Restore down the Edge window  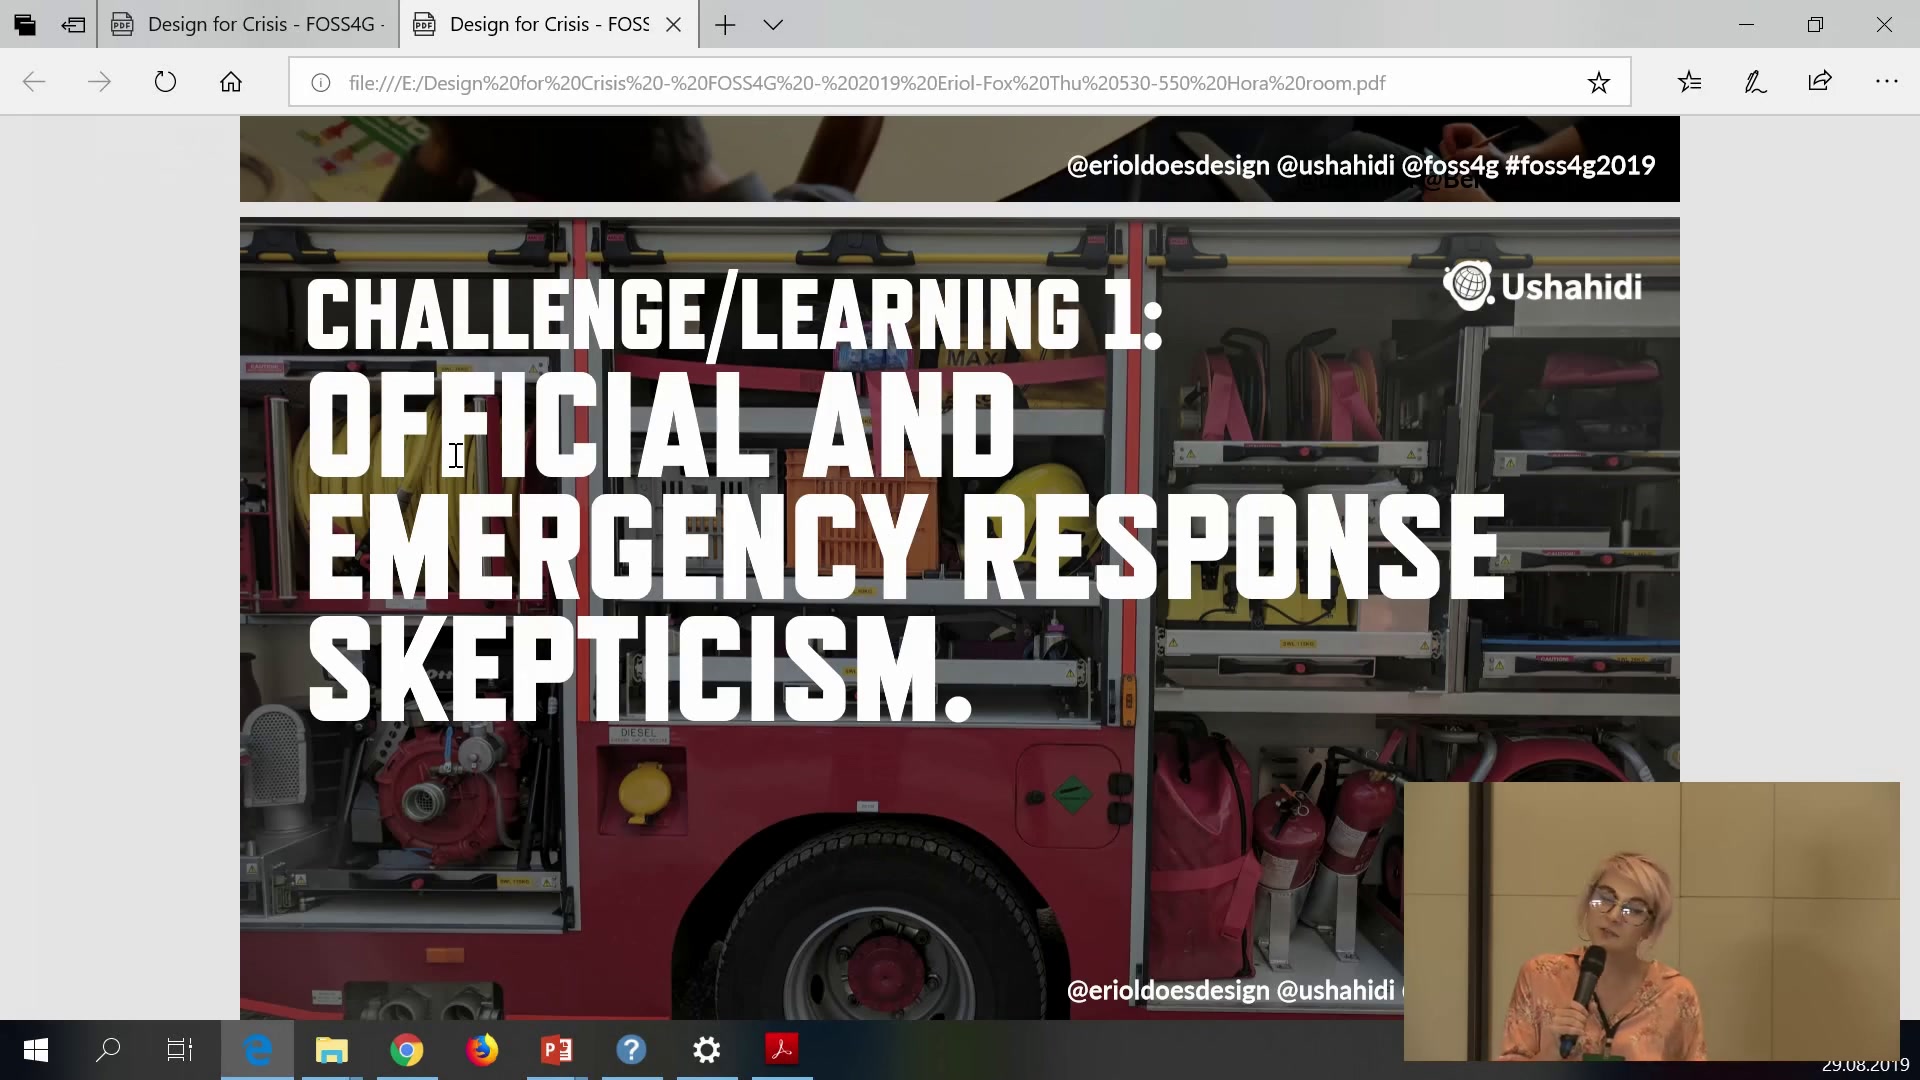pos(1815,25)
